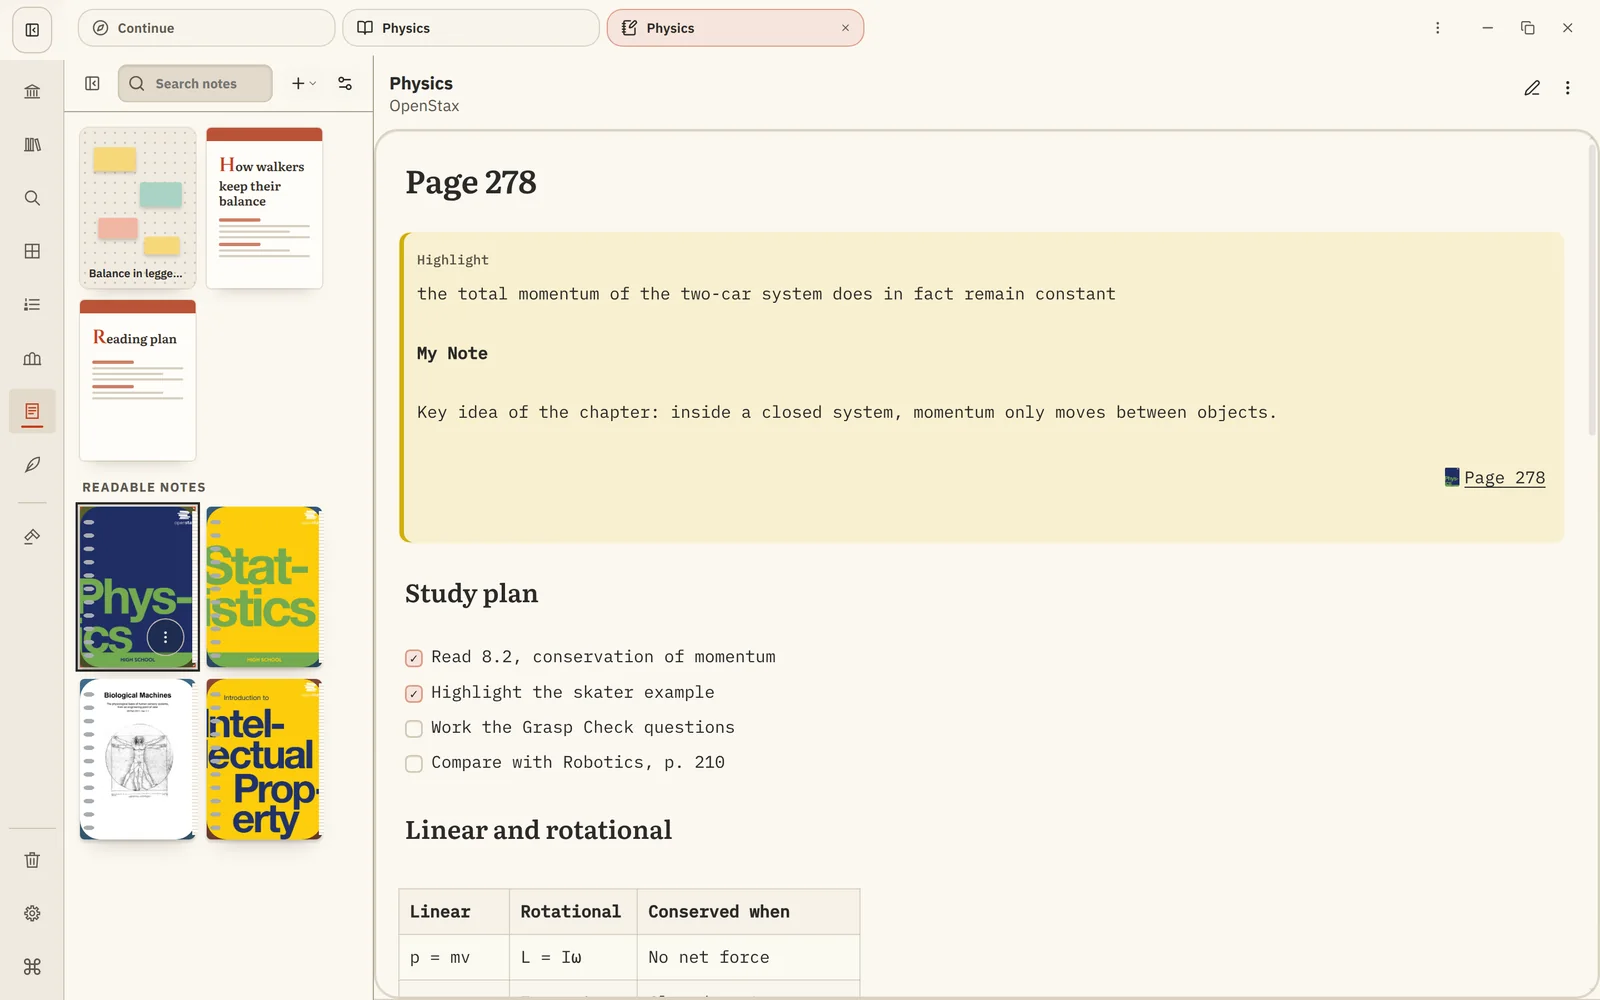Close the Physics notes tab
Viewport: 1600px width, 1000px height.
coord(845,28)
